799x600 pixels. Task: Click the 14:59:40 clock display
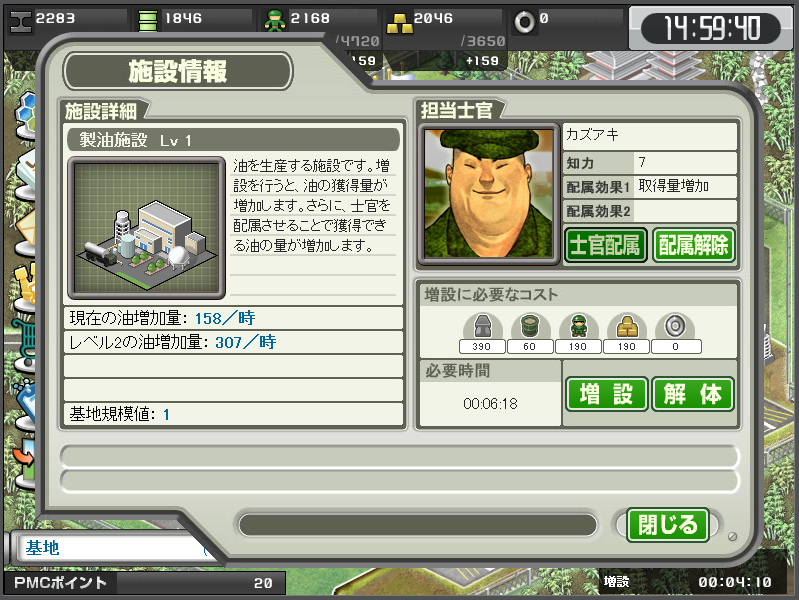[x=711, y=28]
